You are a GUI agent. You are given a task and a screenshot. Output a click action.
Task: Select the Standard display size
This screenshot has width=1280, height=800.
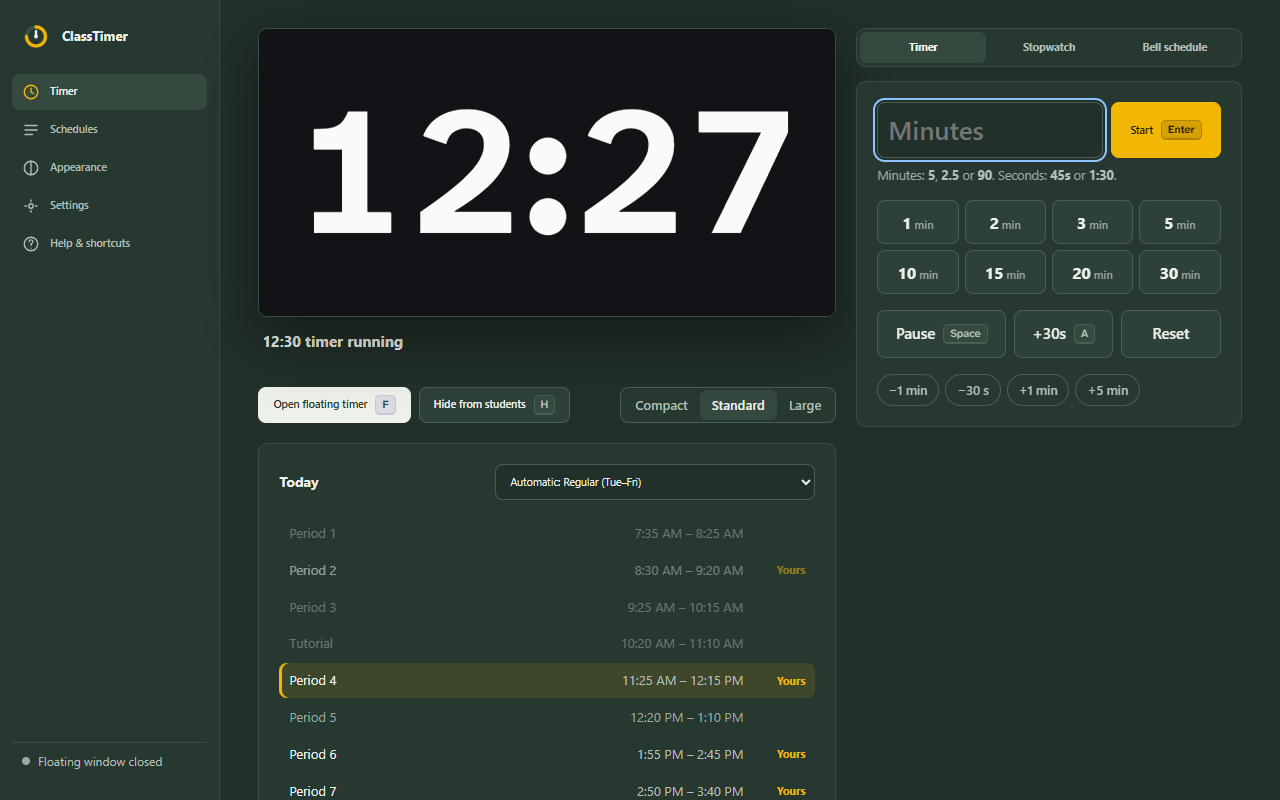point(738,405)
